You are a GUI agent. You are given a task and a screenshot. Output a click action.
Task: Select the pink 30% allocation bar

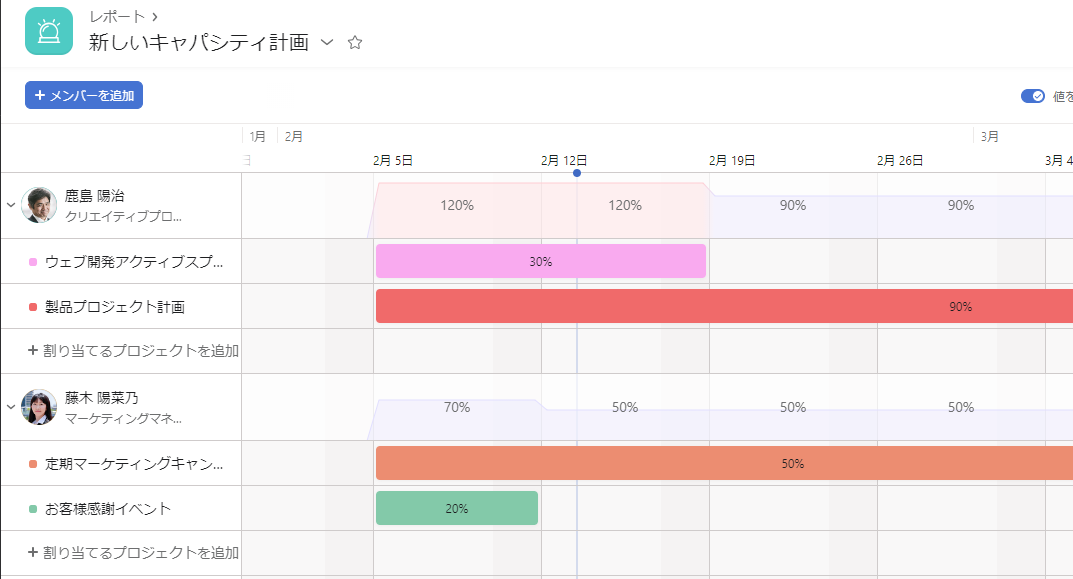(x=541, y=261)
